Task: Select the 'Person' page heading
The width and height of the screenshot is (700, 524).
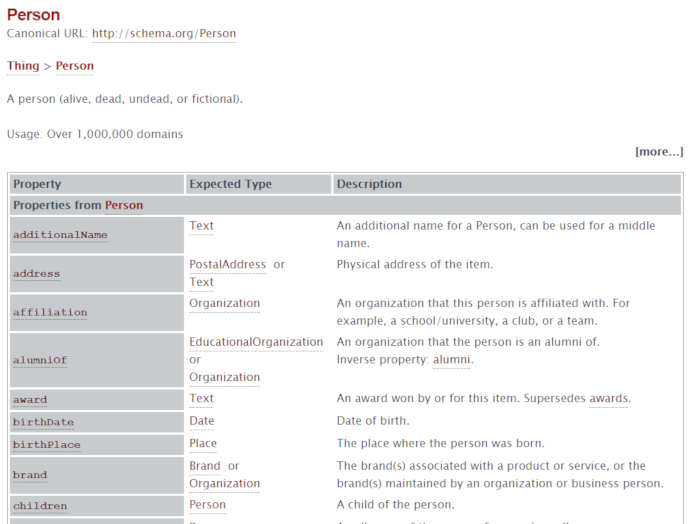Action: [33, 15]
